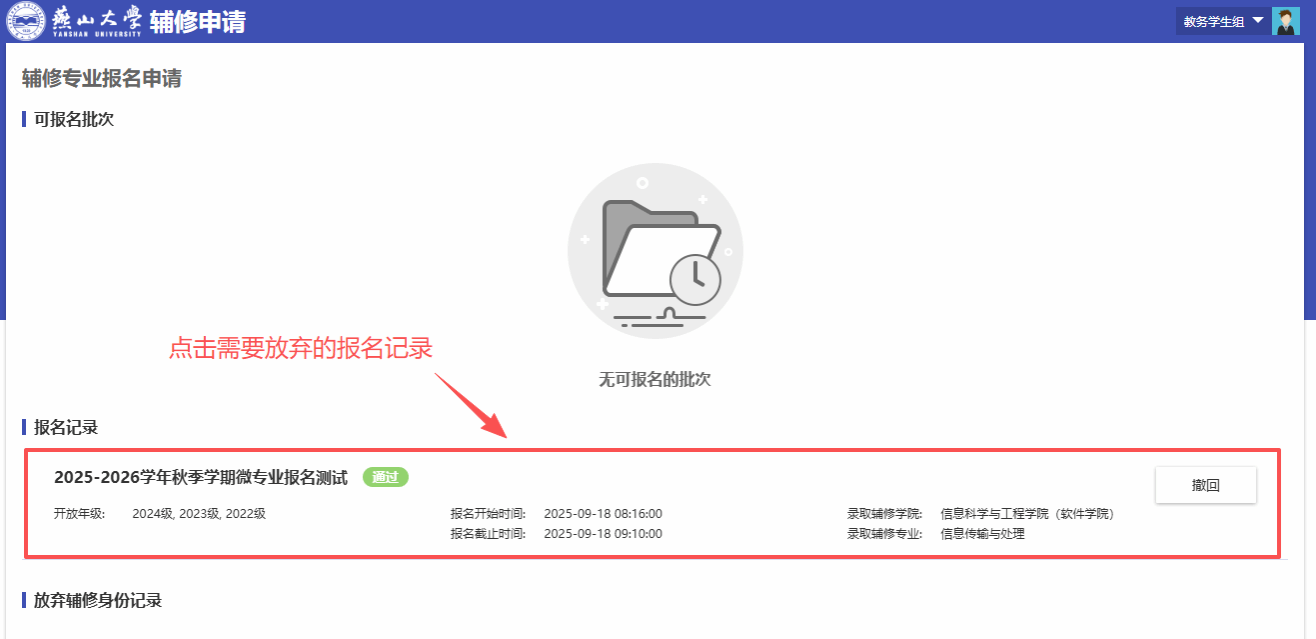Screen dimensions: 1316x639
Task: Click the green 通过 status badge
Action: (x=385, y=477)
